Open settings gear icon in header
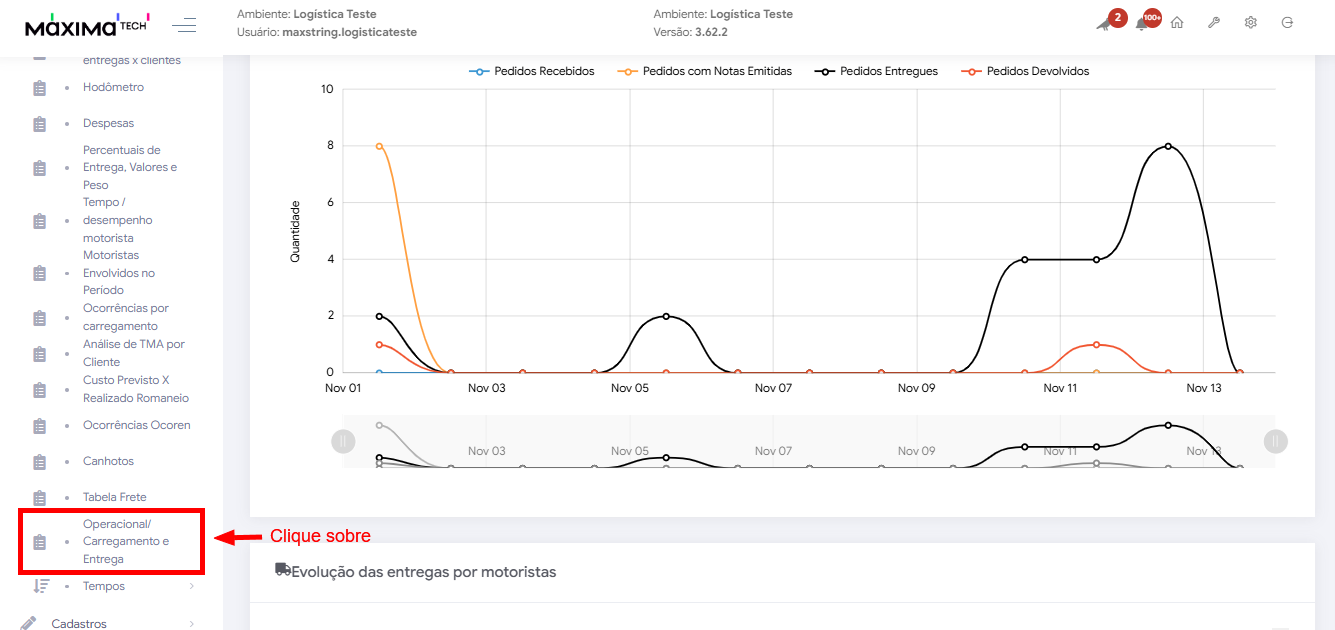The width and height of the screenshot is (1335, 630). 1251,23
